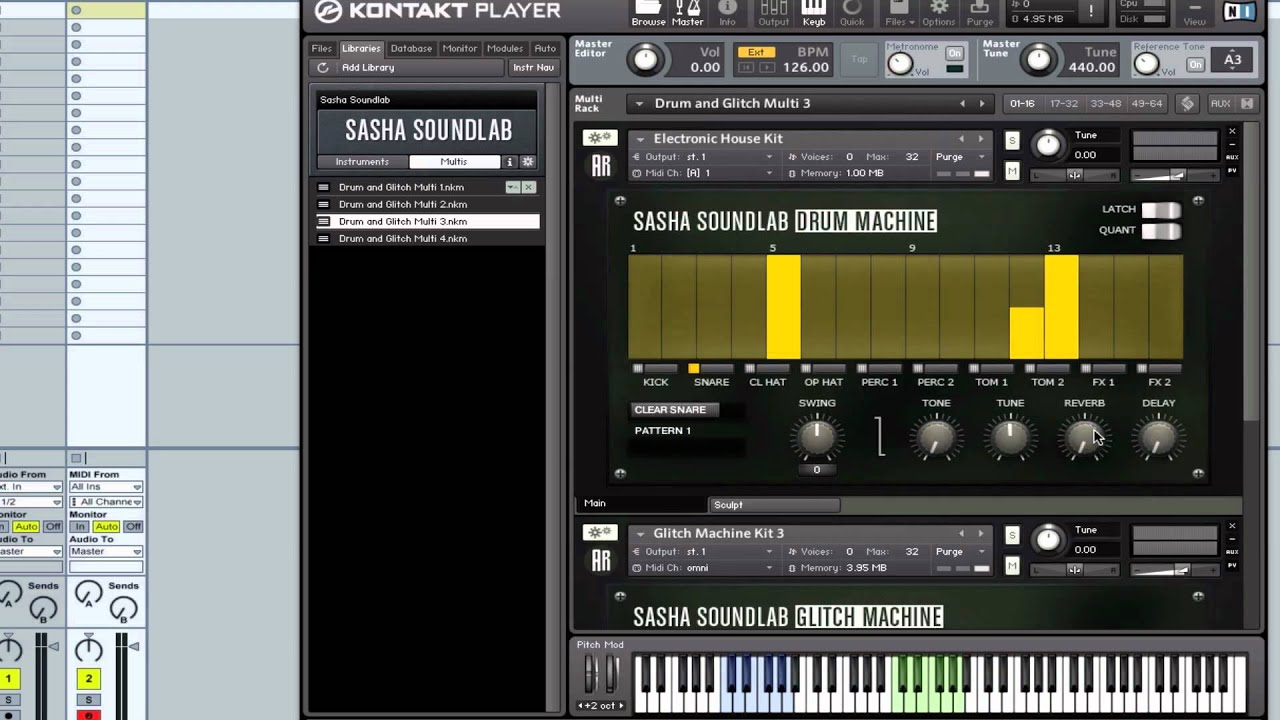Solo the Electronic House Kit
Viewport: 1280px width, 720px height.
[1012, 141]
